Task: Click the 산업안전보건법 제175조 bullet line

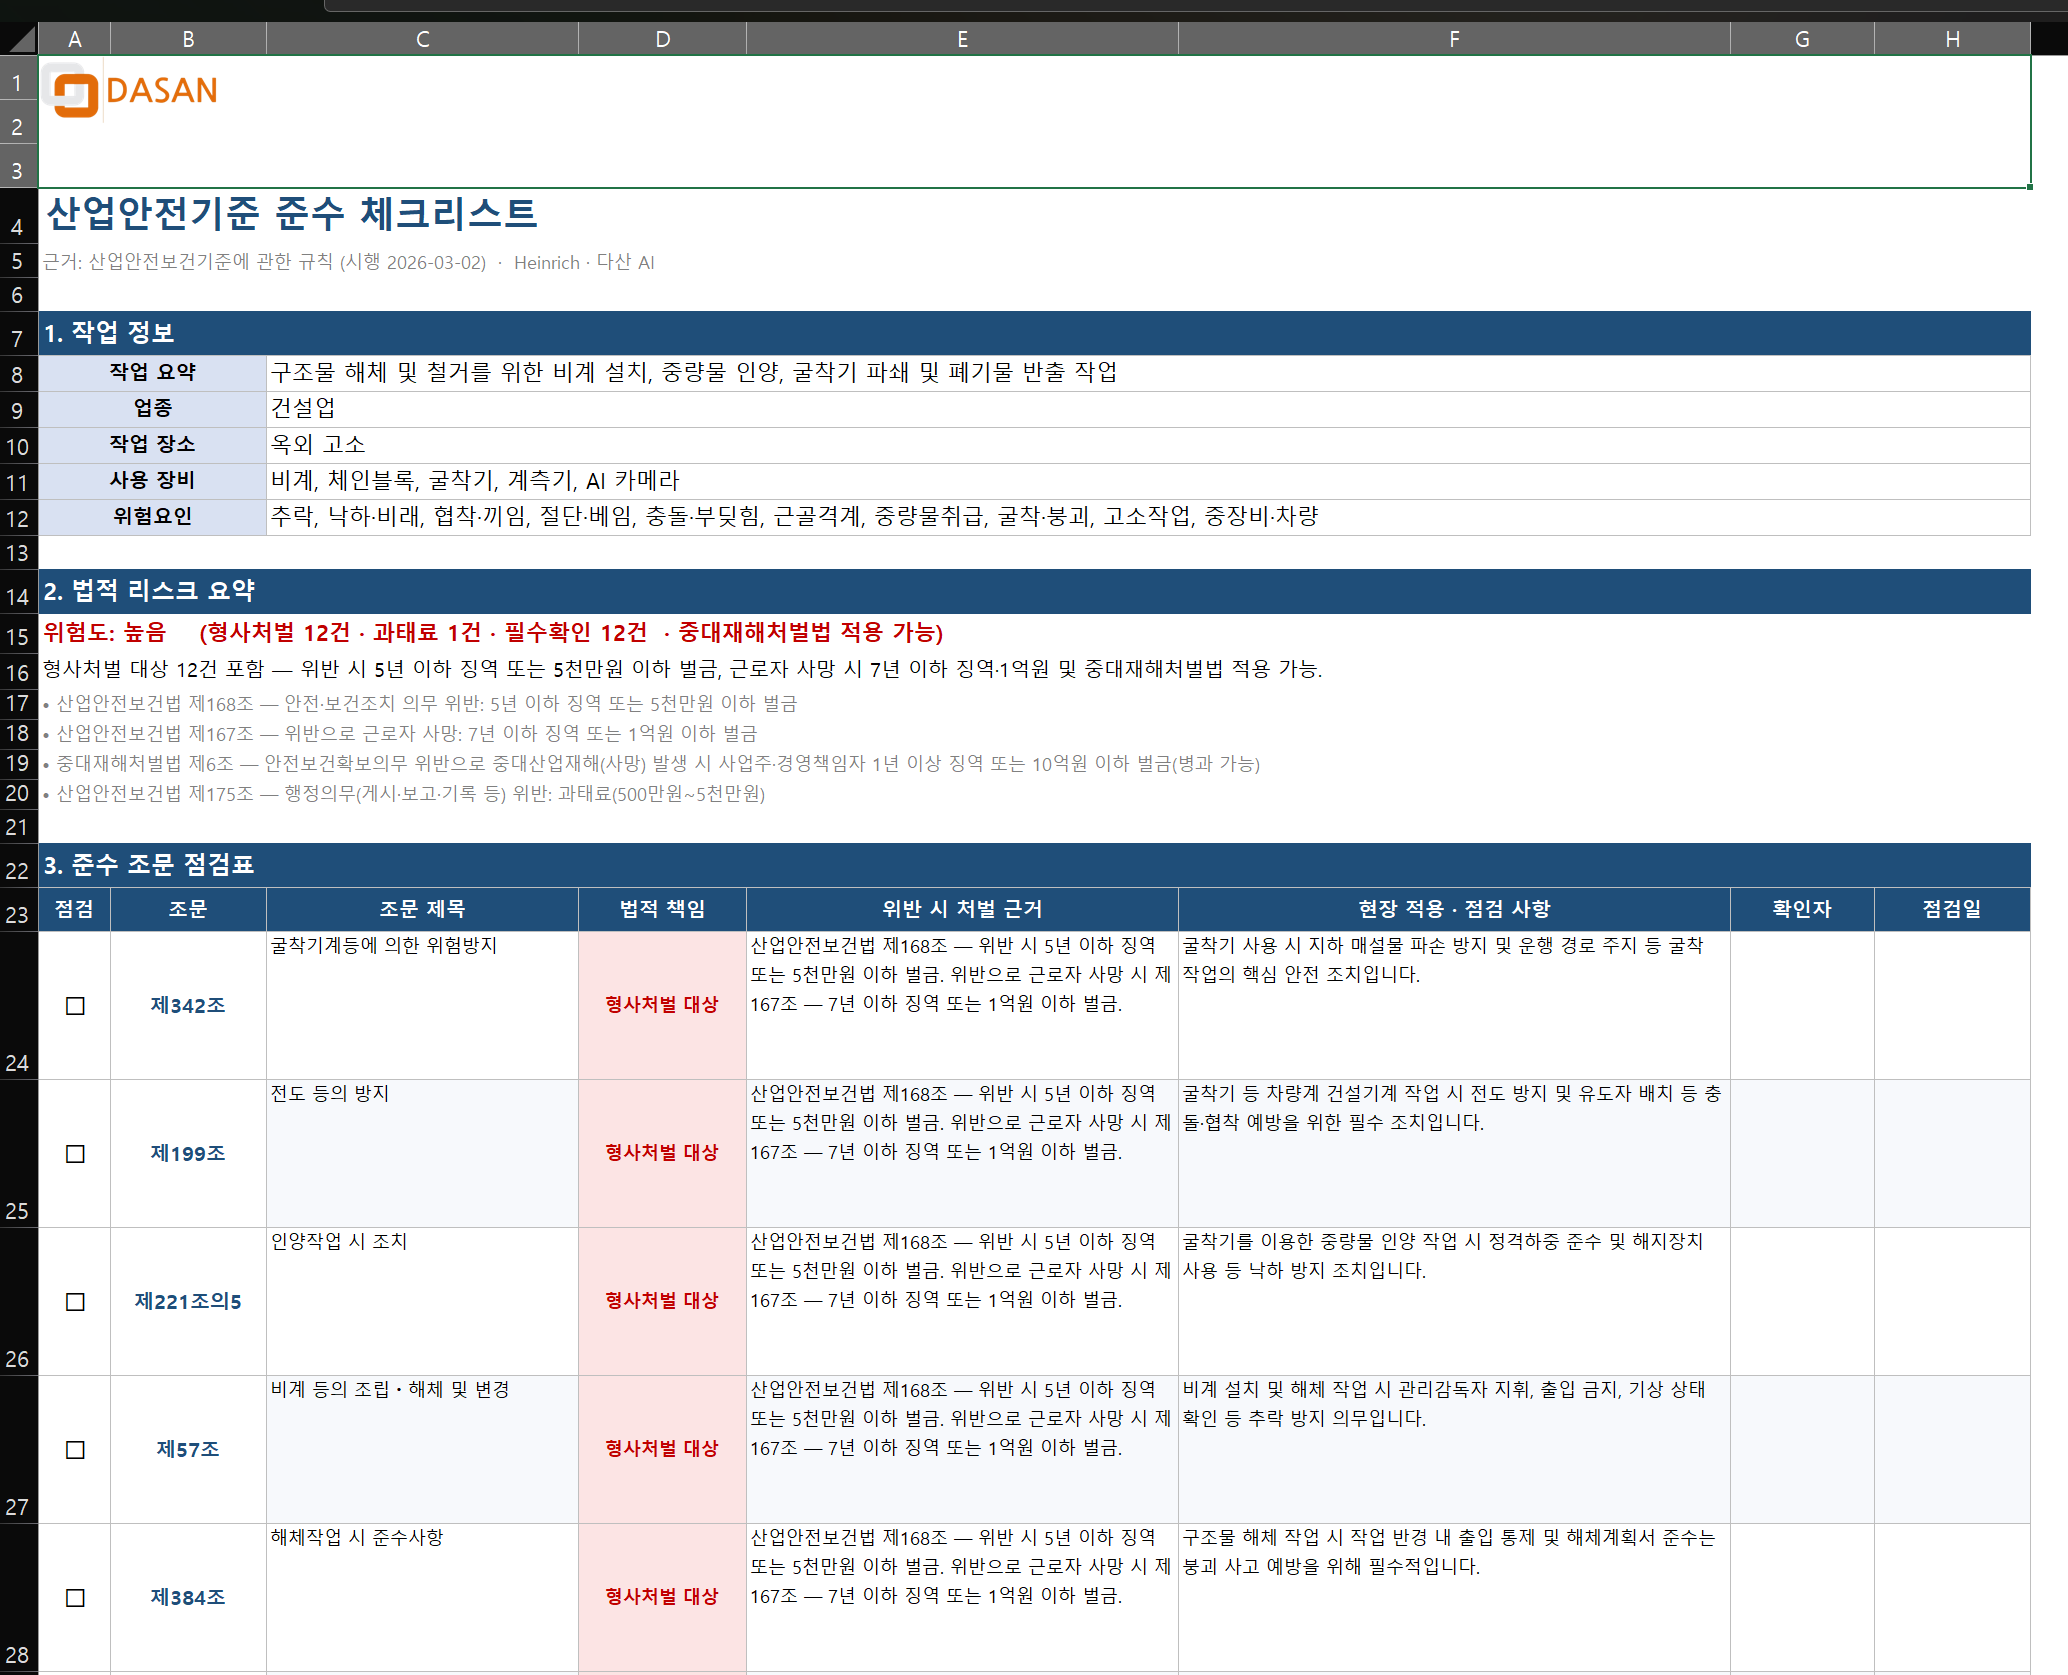Action: (404, 794)
